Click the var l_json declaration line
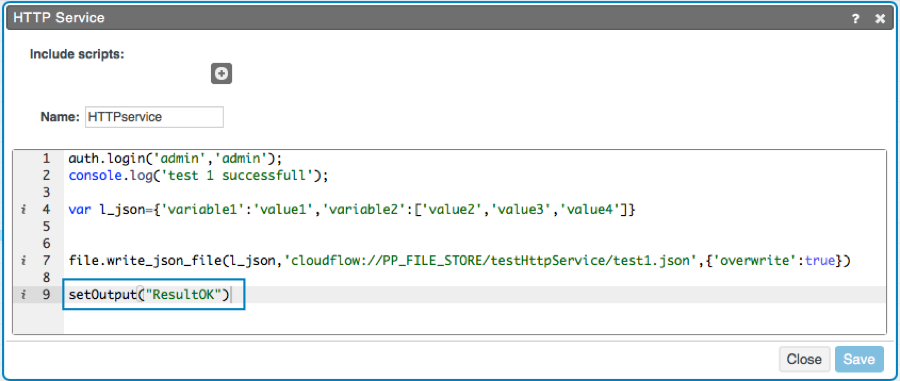 pos(352,210)
